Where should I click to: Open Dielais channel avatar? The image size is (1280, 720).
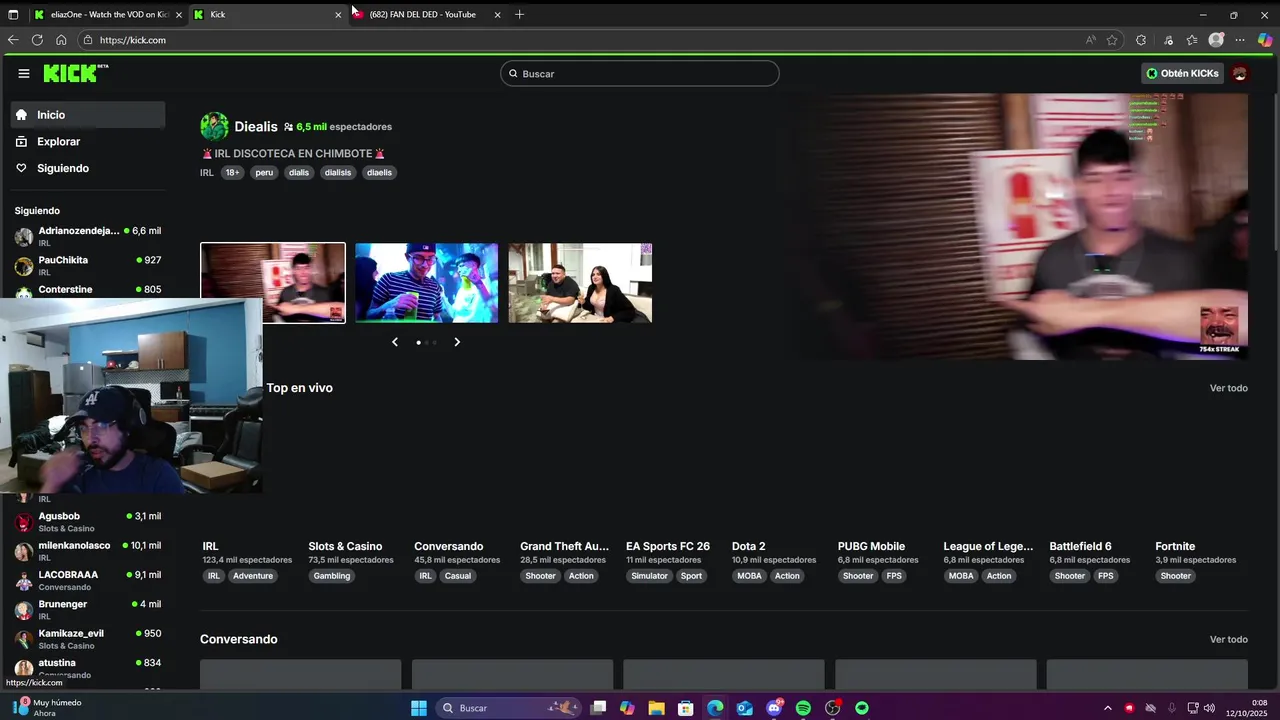click(x=214, y=126)
